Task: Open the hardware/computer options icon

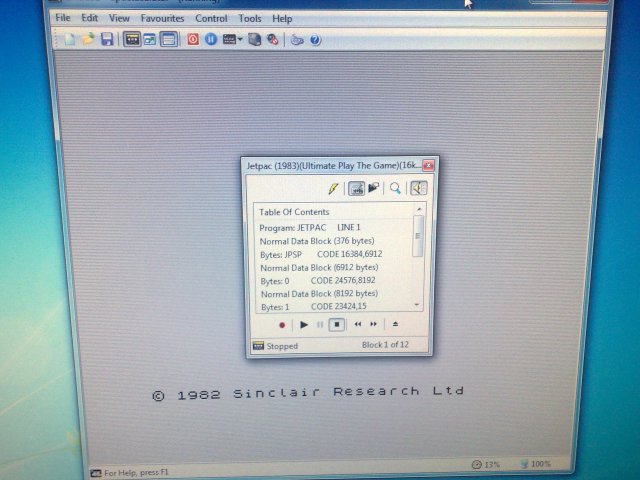Action: pyautogui.click(x=255, y=40)
